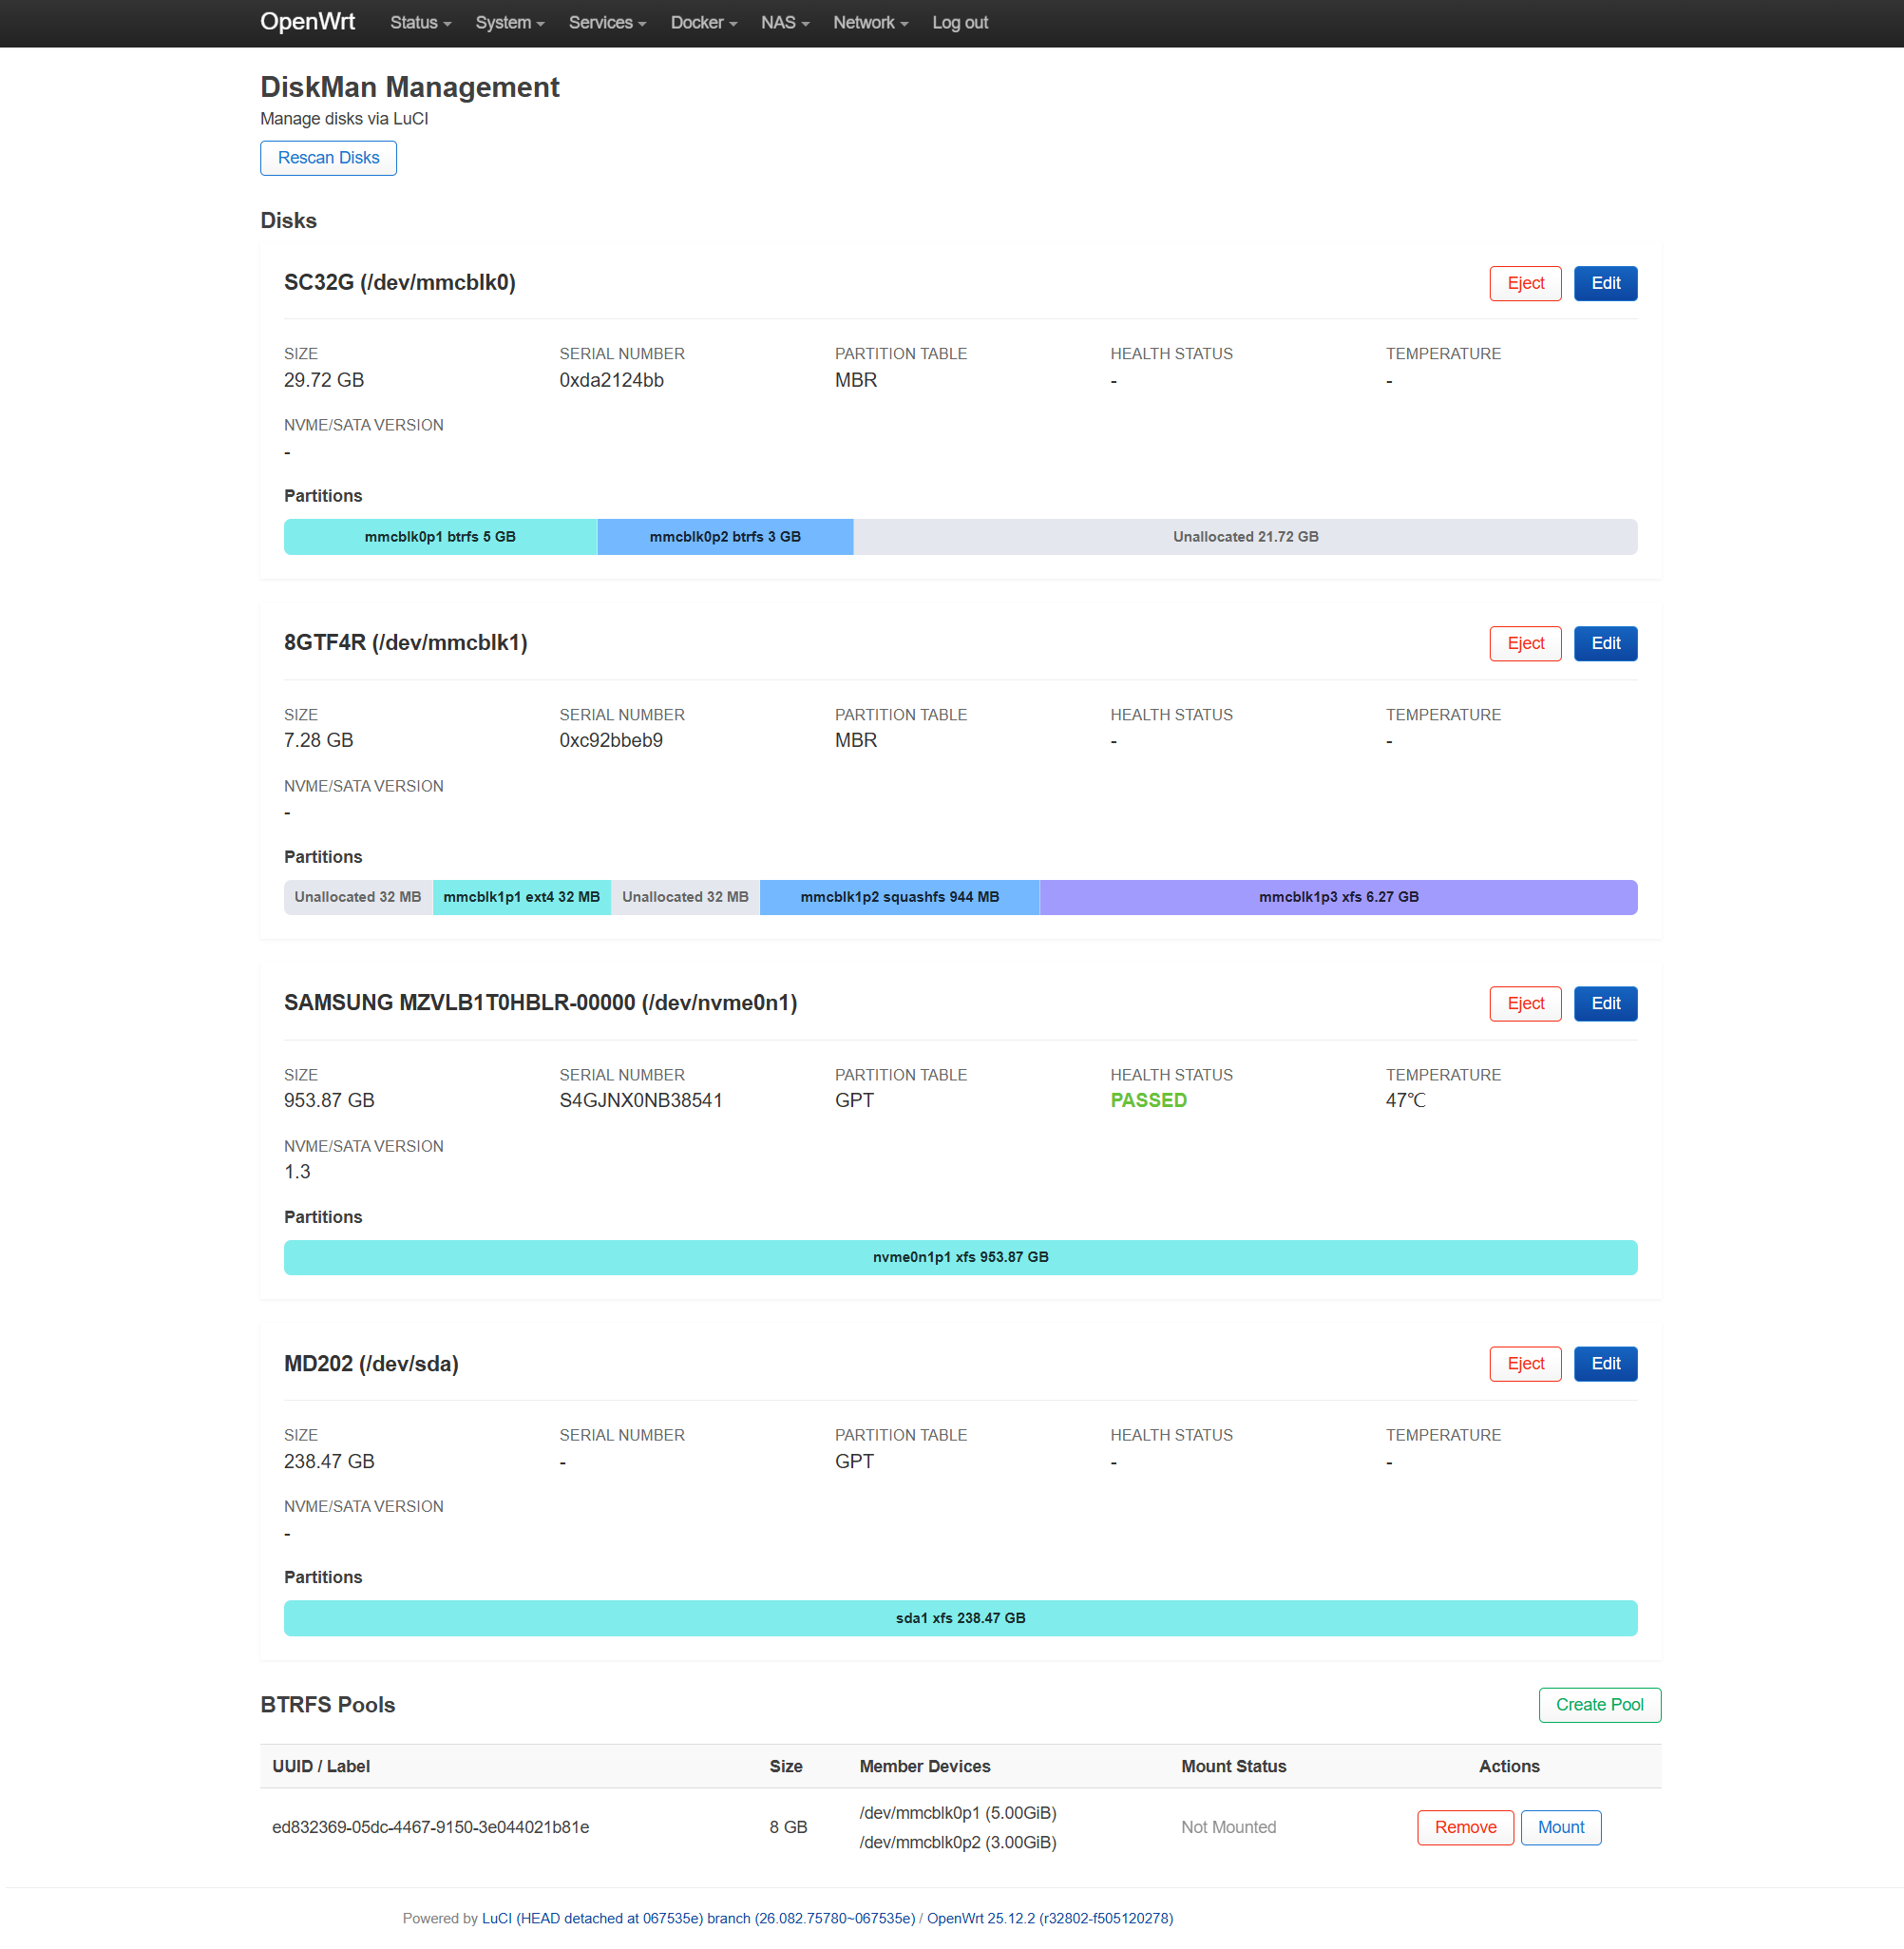1904x1949 pixels.
Task: Select the mmcblk0p2 btrfs 3 GB partition bar
Action: coord(725,537)
